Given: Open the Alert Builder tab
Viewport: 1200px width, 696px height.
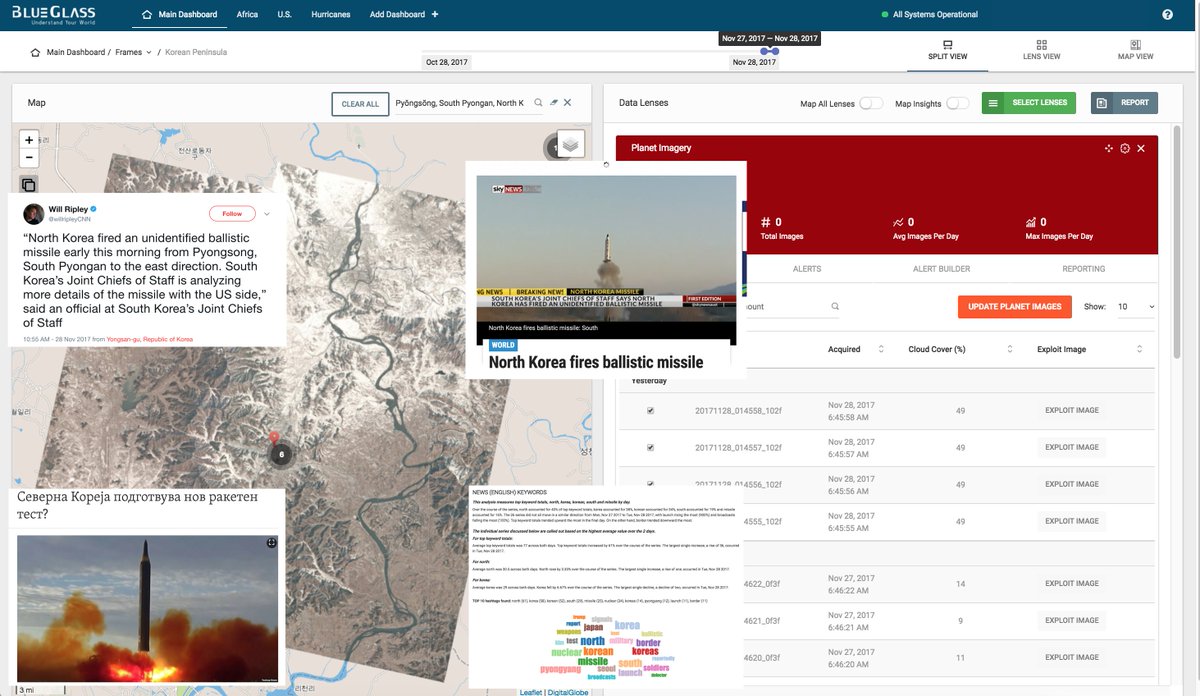Looking at the screenshot, I should click(941, 269).
